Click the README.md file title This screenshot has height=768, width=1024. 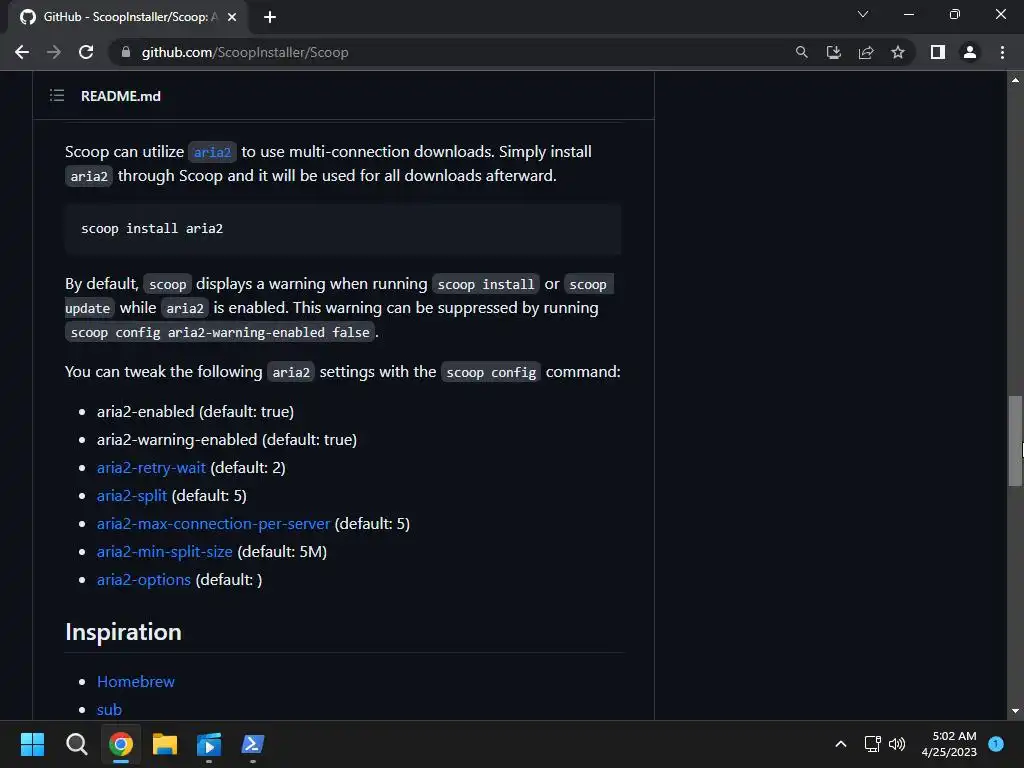pyautogui.click(x=121, y=96)
